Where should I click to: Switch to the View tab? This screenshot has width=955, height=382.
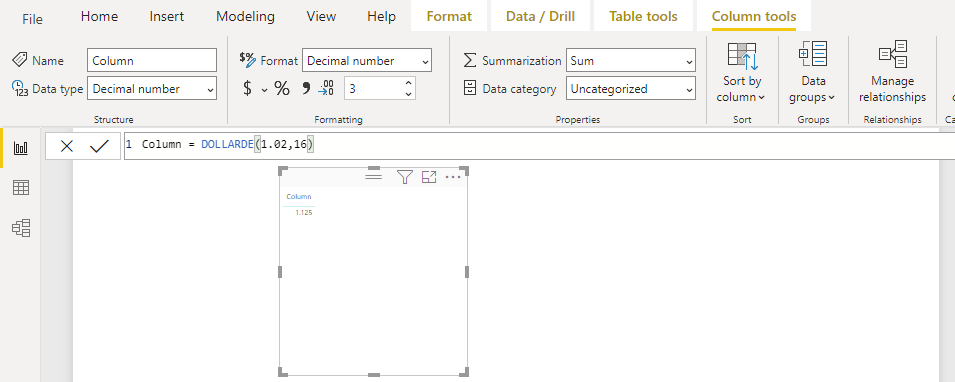[321, 16]
